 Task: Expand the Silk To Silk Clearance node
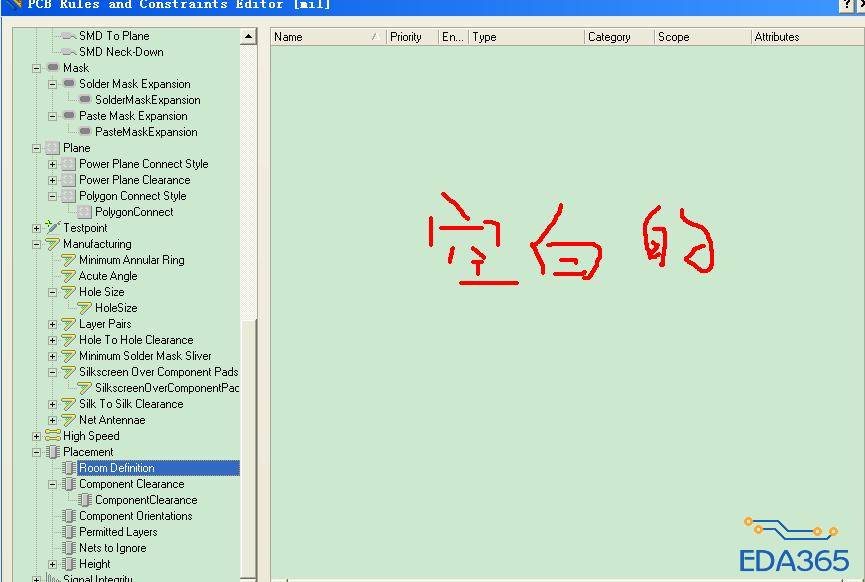[52, 404]
